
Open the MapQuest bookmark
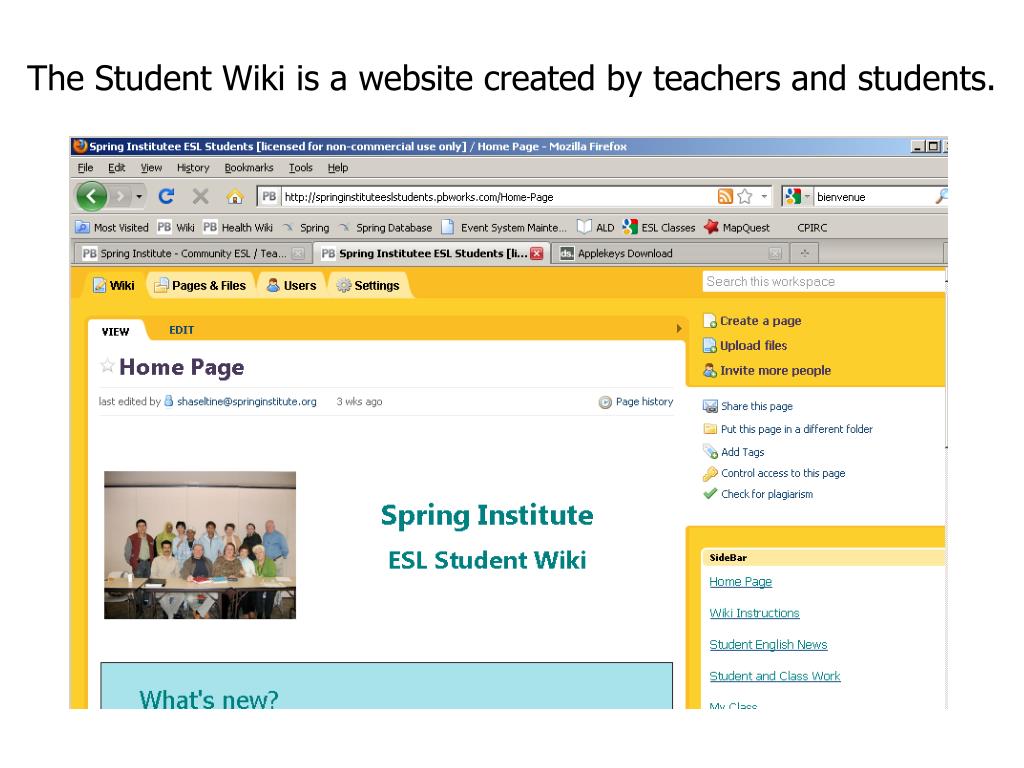(737, 227)
